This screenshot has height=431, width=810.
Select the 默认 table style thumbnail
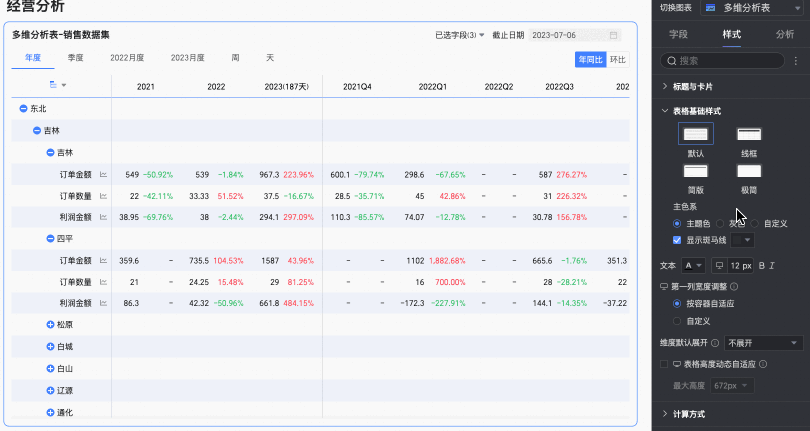pyautogui.click(x=695, y=134)
